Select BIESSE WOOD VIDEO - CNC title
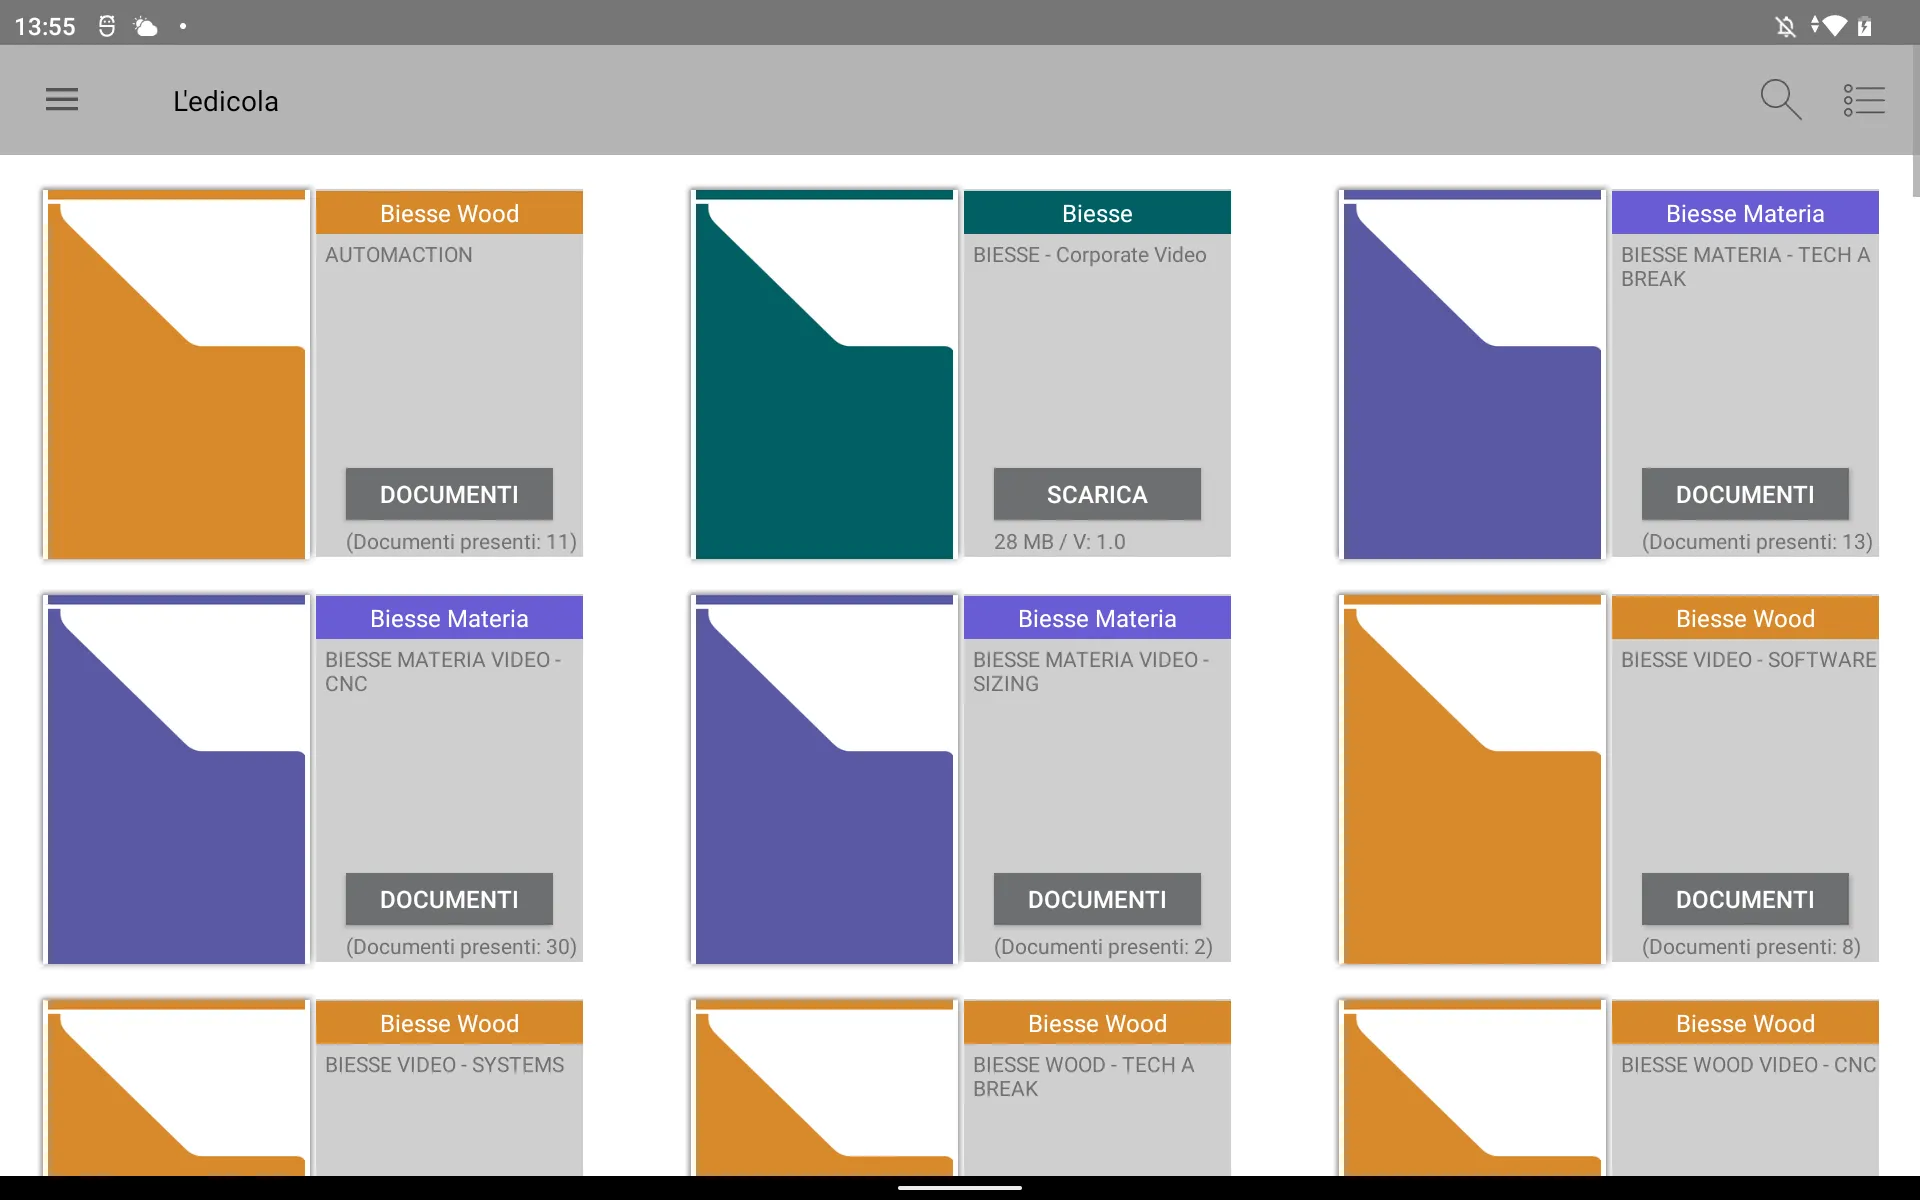 pos(1749,1065)
